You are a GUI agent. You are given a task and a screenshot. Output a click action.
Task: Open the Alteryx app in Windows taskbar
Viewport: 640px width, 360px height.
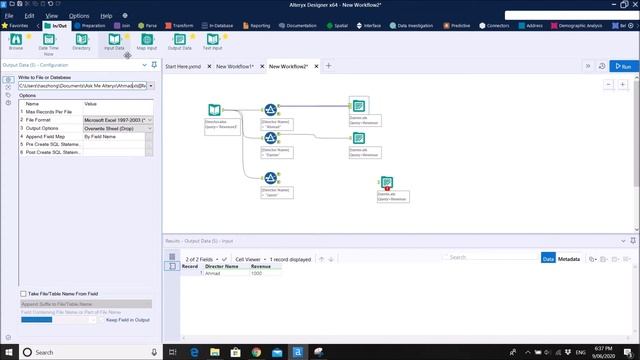tap(298, 352)
